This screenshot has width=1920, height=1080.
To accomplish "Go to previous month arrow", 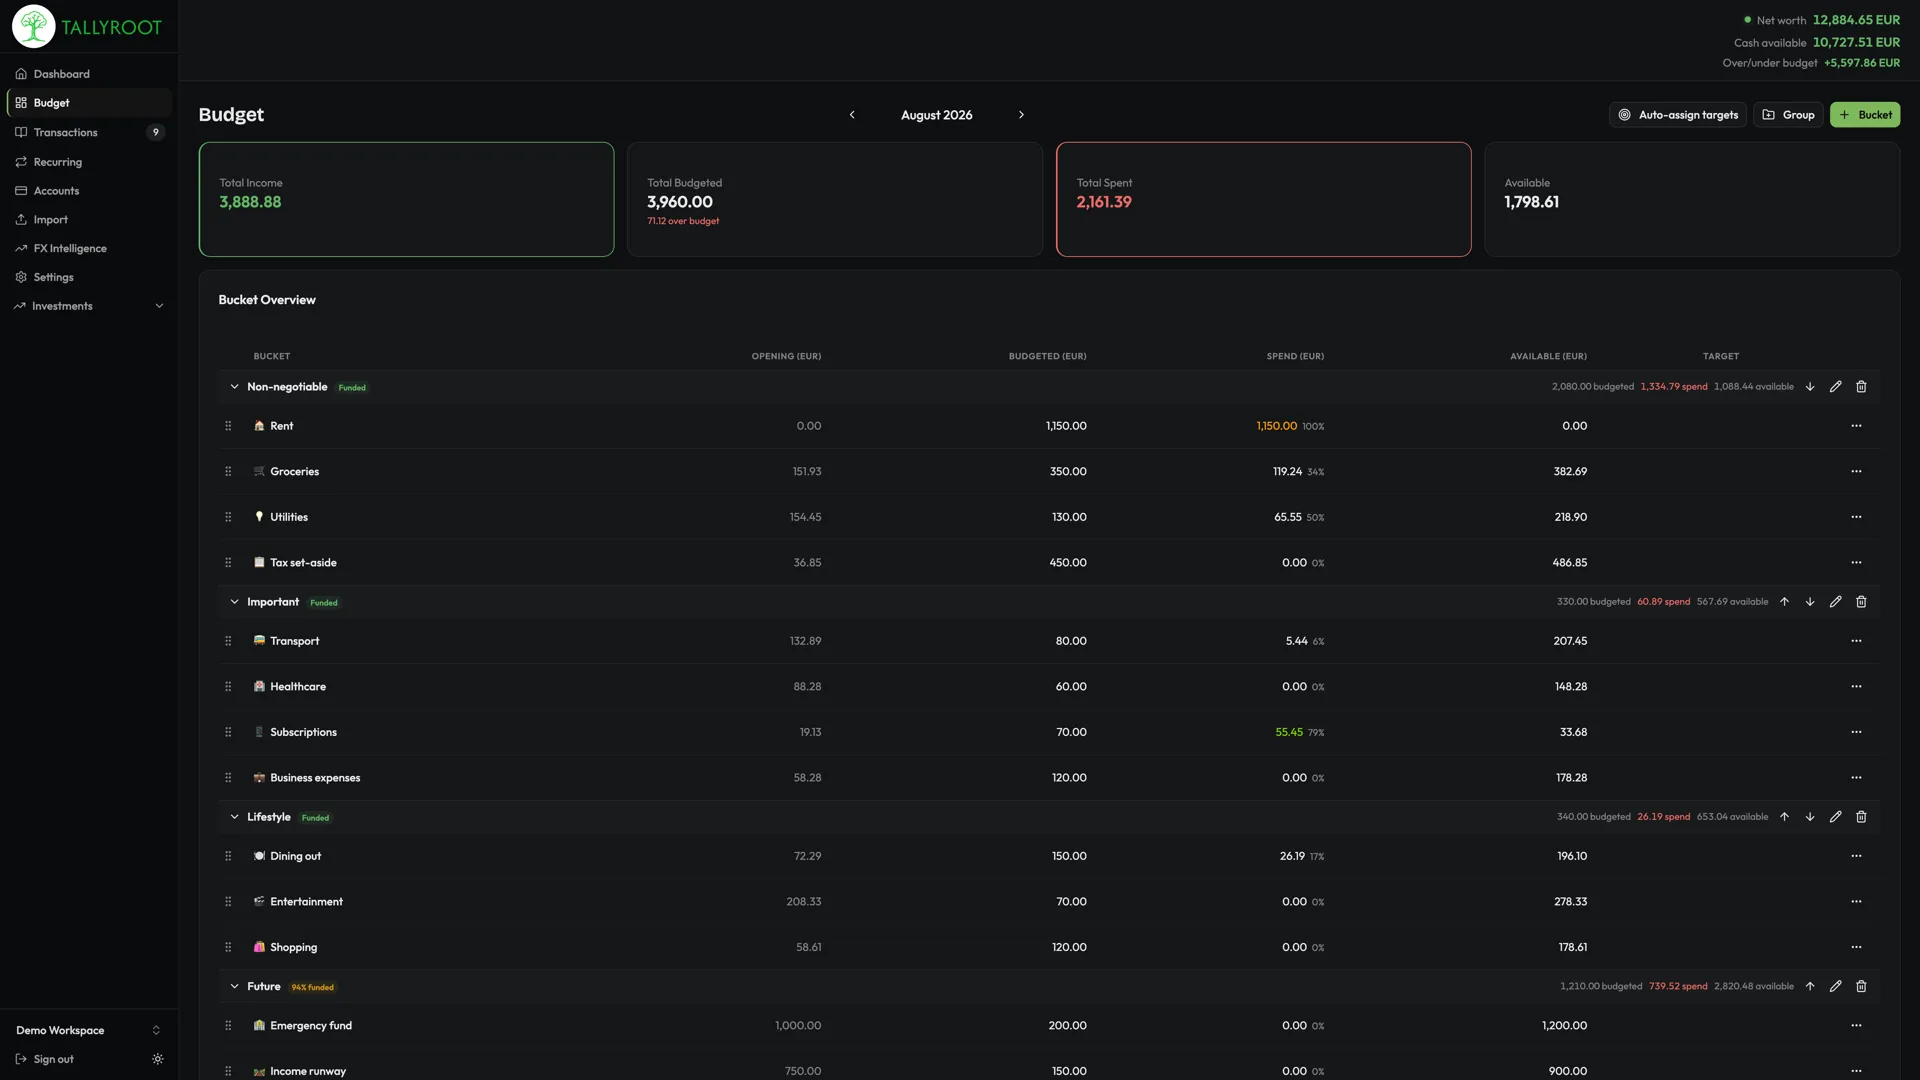I will (x=852, y=115).
